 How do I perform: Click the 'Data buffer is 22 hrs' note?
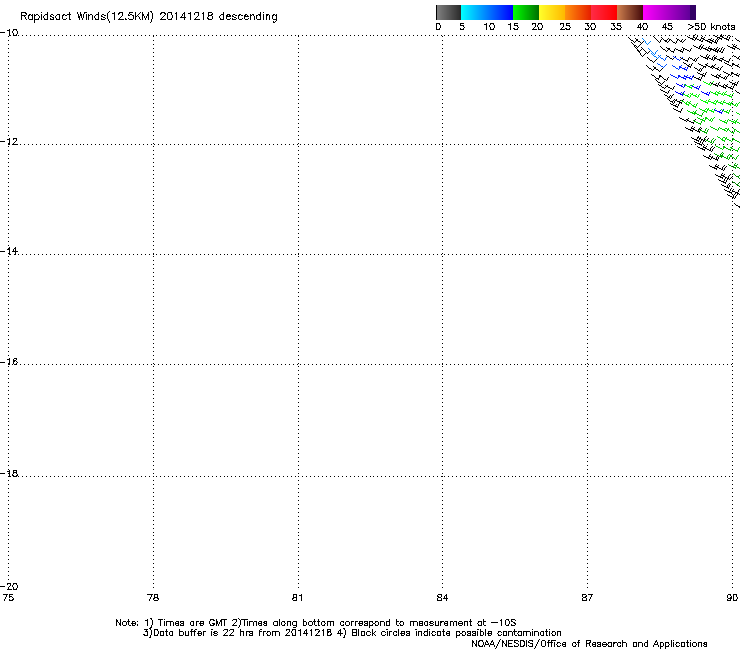352,633
